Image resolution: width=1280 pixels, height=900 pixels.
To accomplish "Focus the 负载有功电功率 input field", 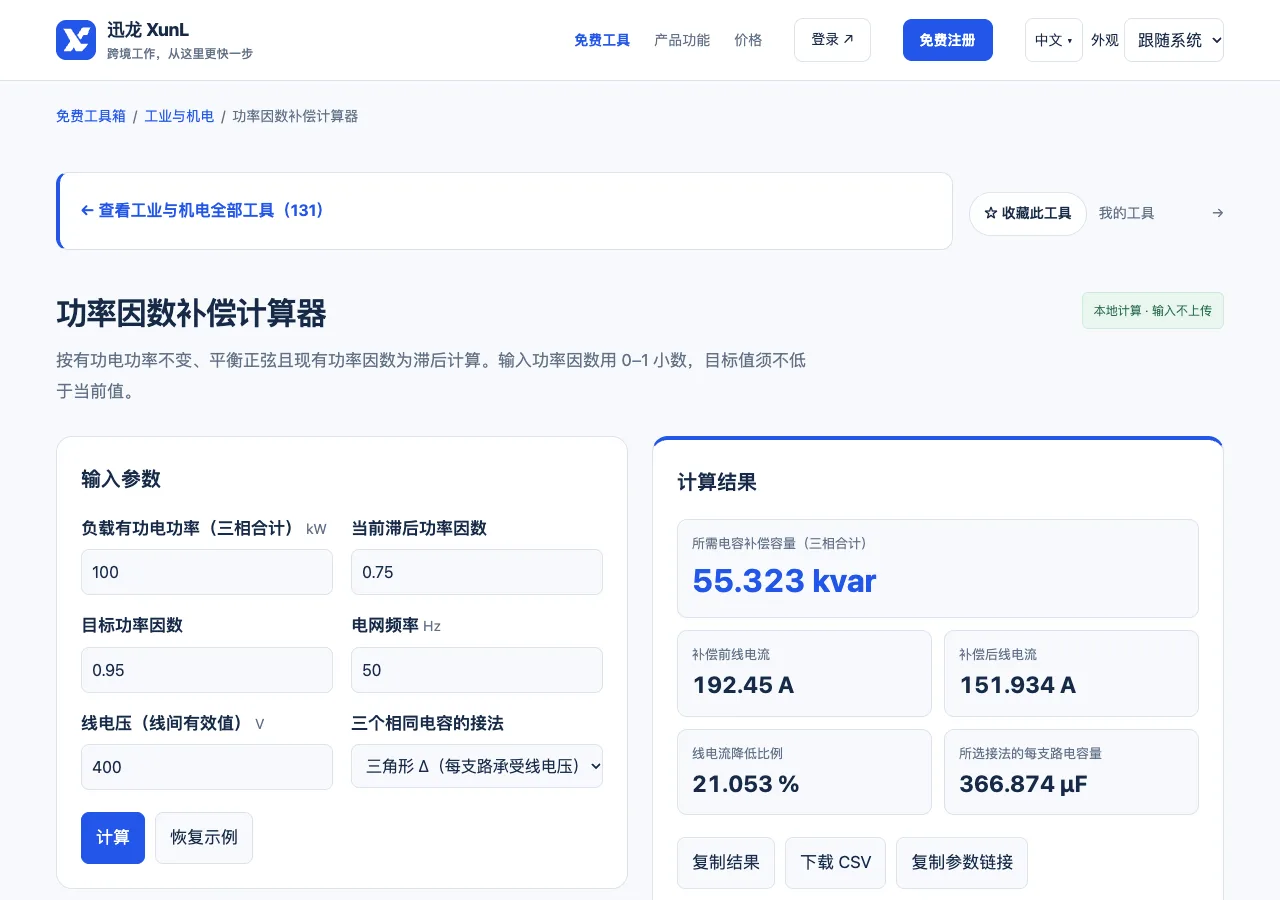I will click(207, 572).
